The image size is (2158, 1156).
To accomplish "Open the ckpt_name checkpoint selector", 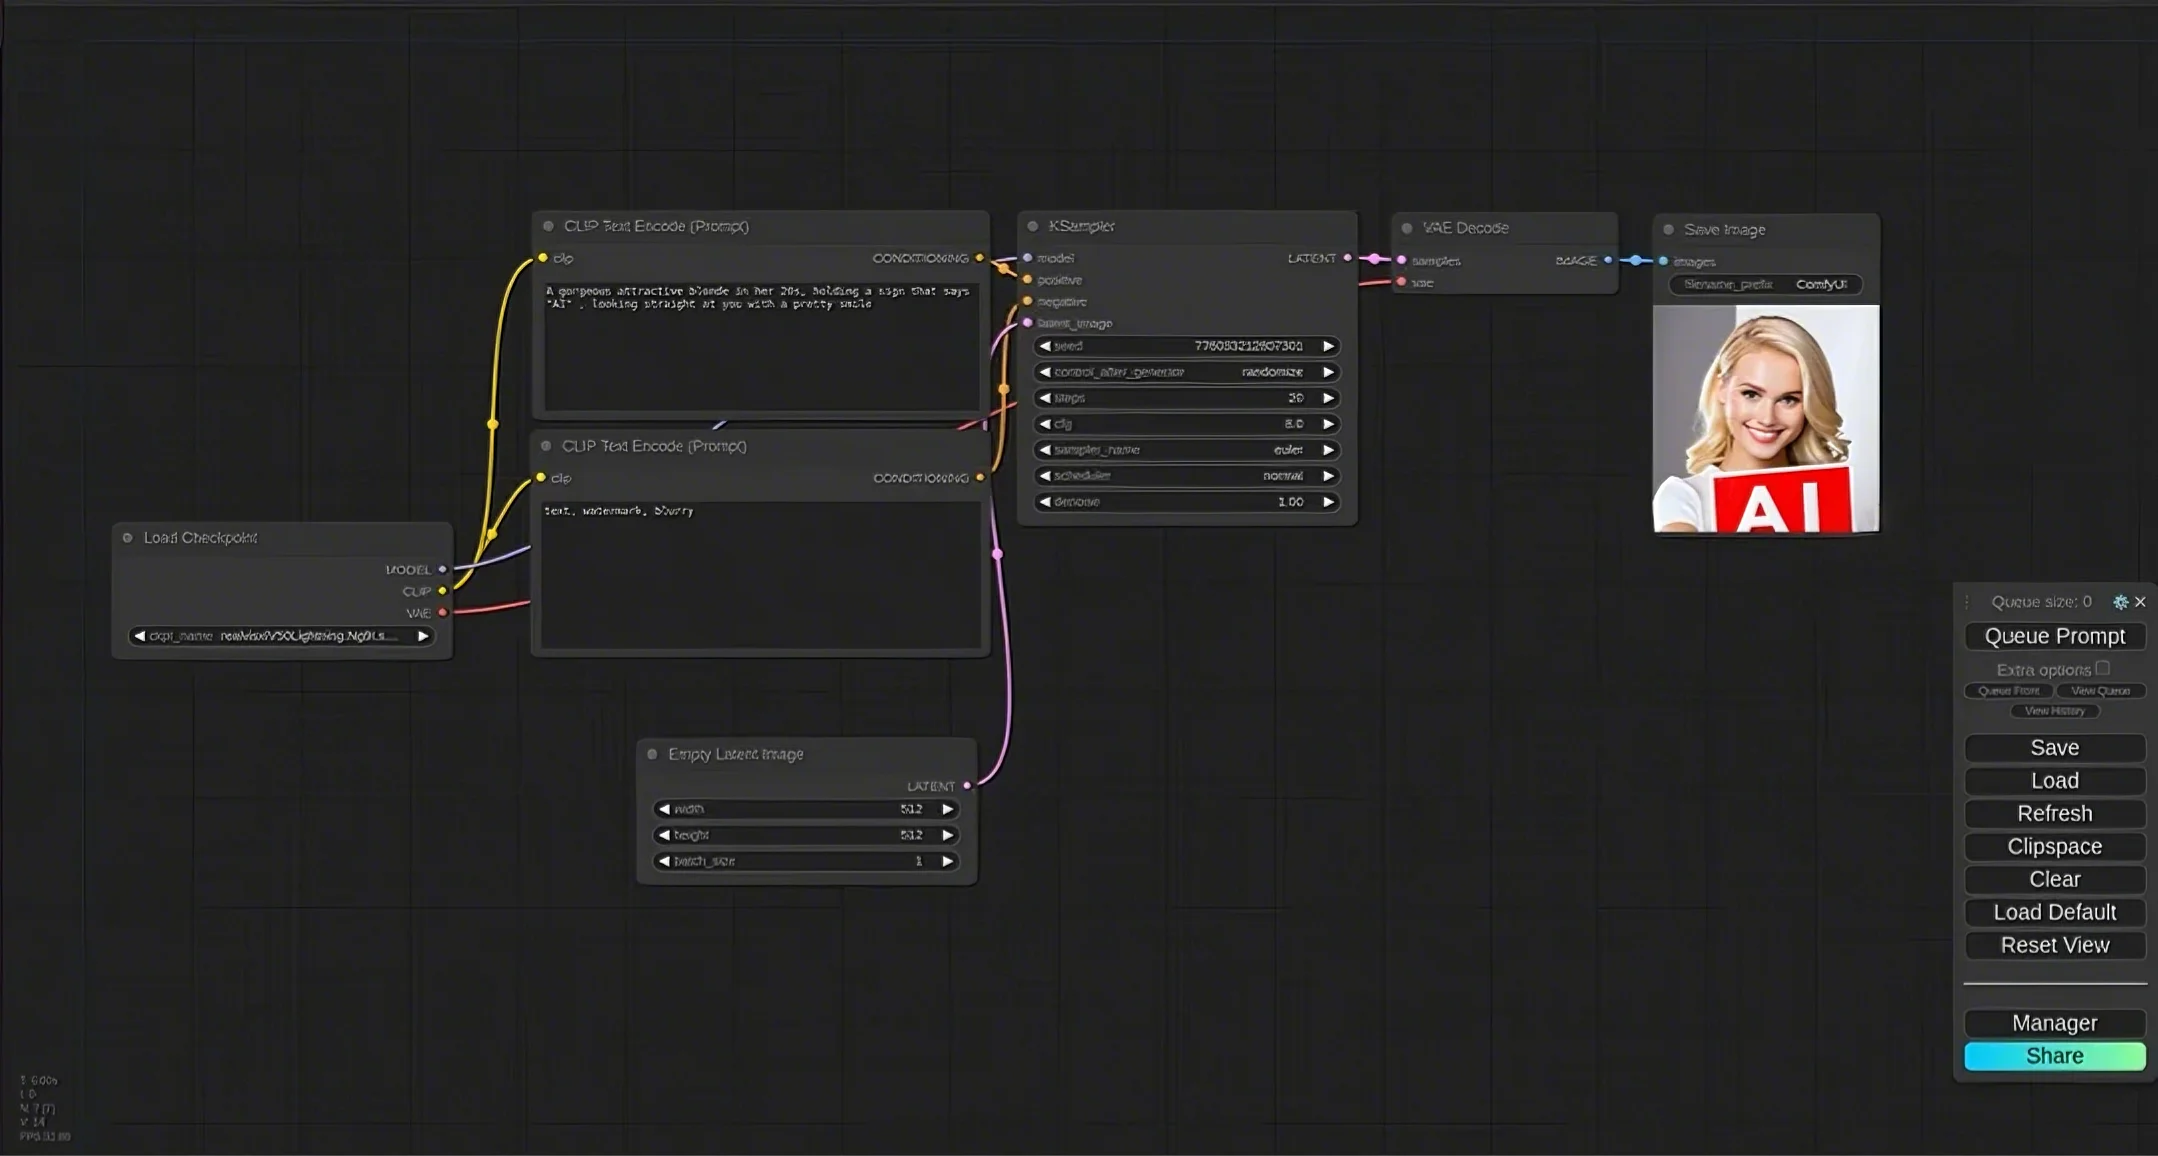I will 281,636.
